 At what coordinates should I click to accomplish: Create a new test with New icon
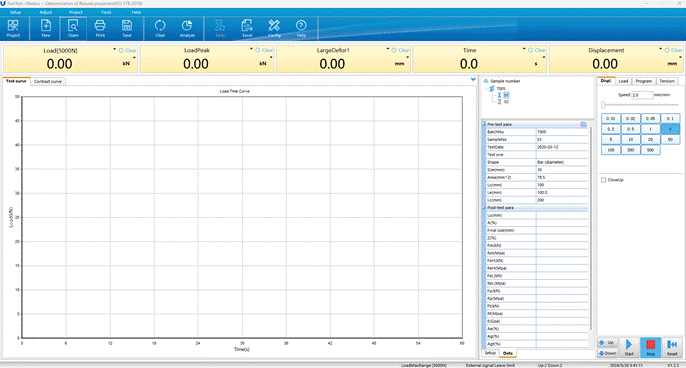click(46, 28)
